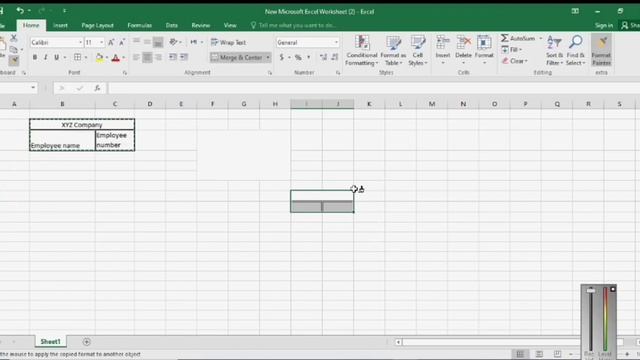The height and width of the screenshot is (360, 640).
Task: Click the Merge & Center button
Action: pyautogui.click(x=237, y=58)
